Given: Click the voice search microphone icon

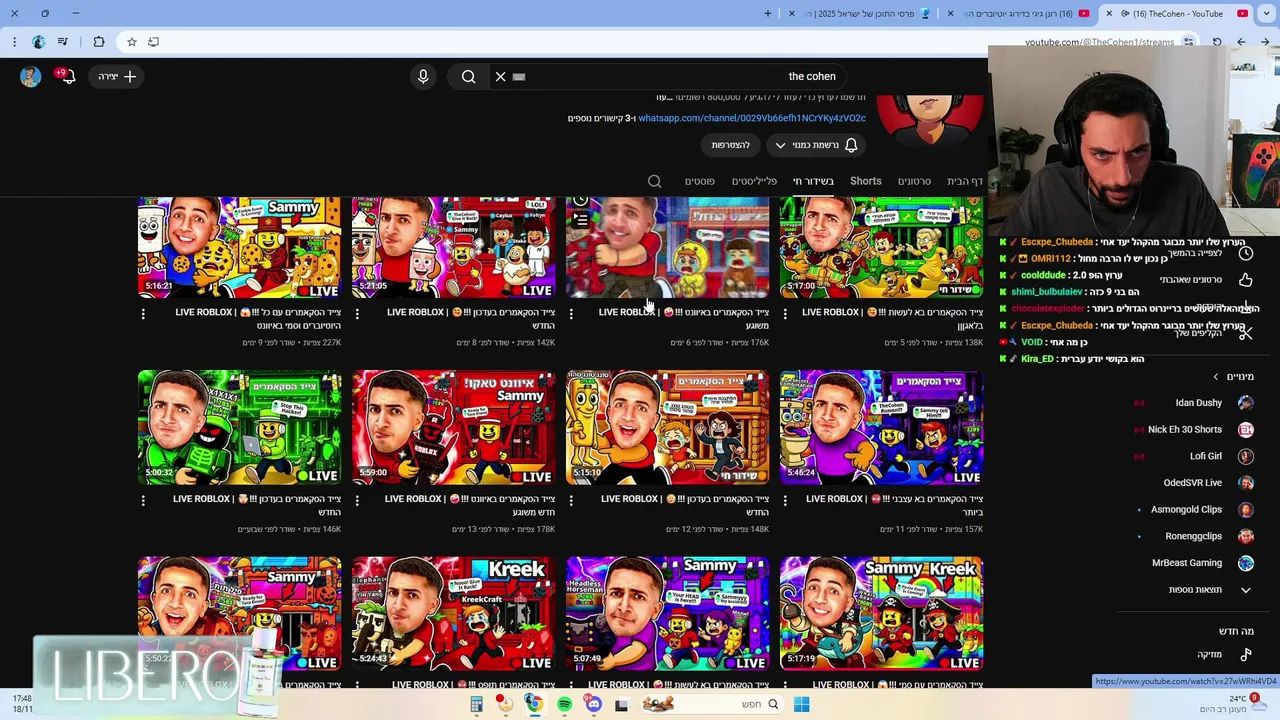Looking at the screenshot, I should pyautogui.click(x=423, y=77).
